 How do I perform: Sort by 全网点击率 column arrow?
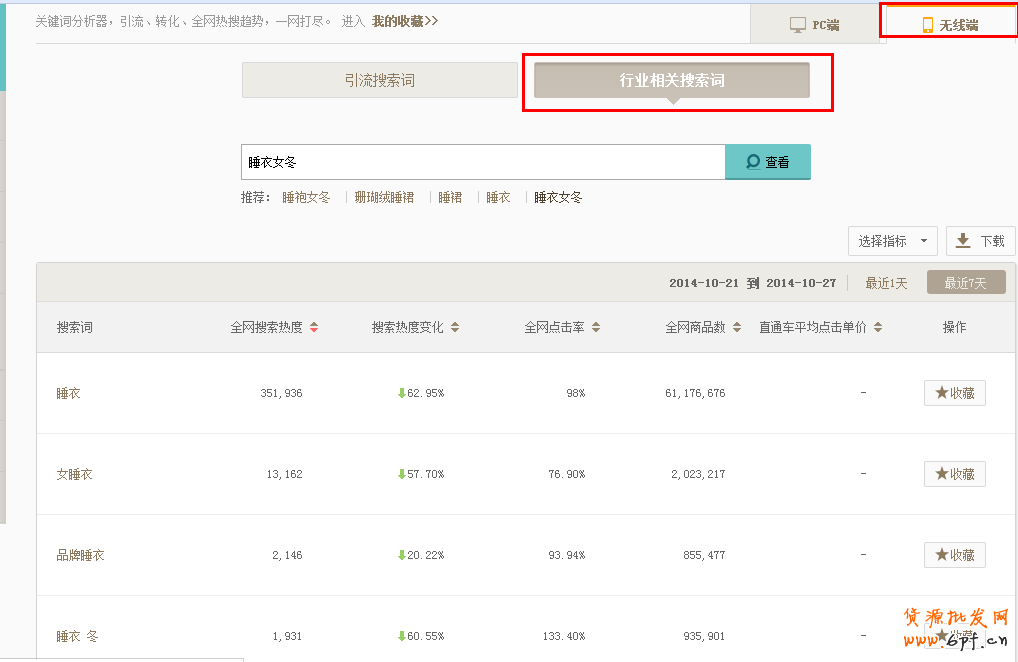[596, 328]
